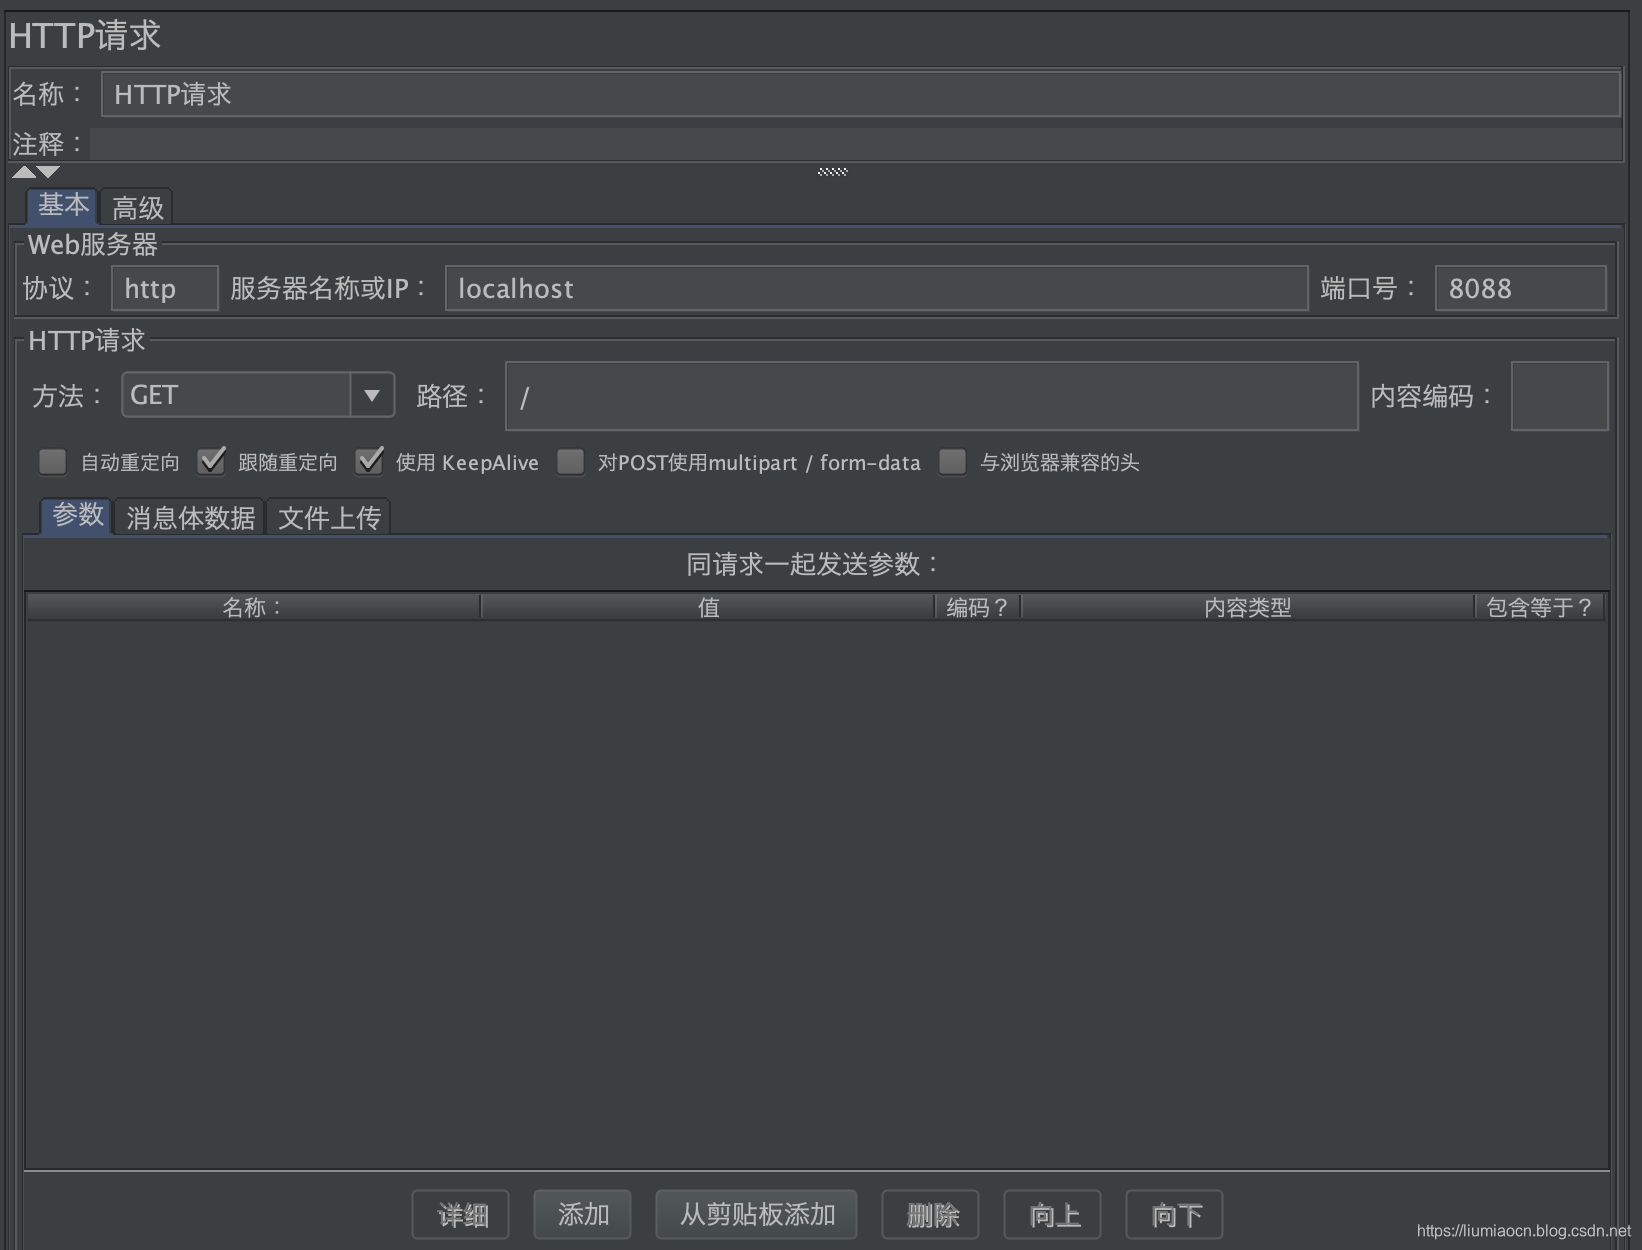Click the 编码？ column header
1642x1250 pixels.
pyautogui.click(x=978, y=607)
